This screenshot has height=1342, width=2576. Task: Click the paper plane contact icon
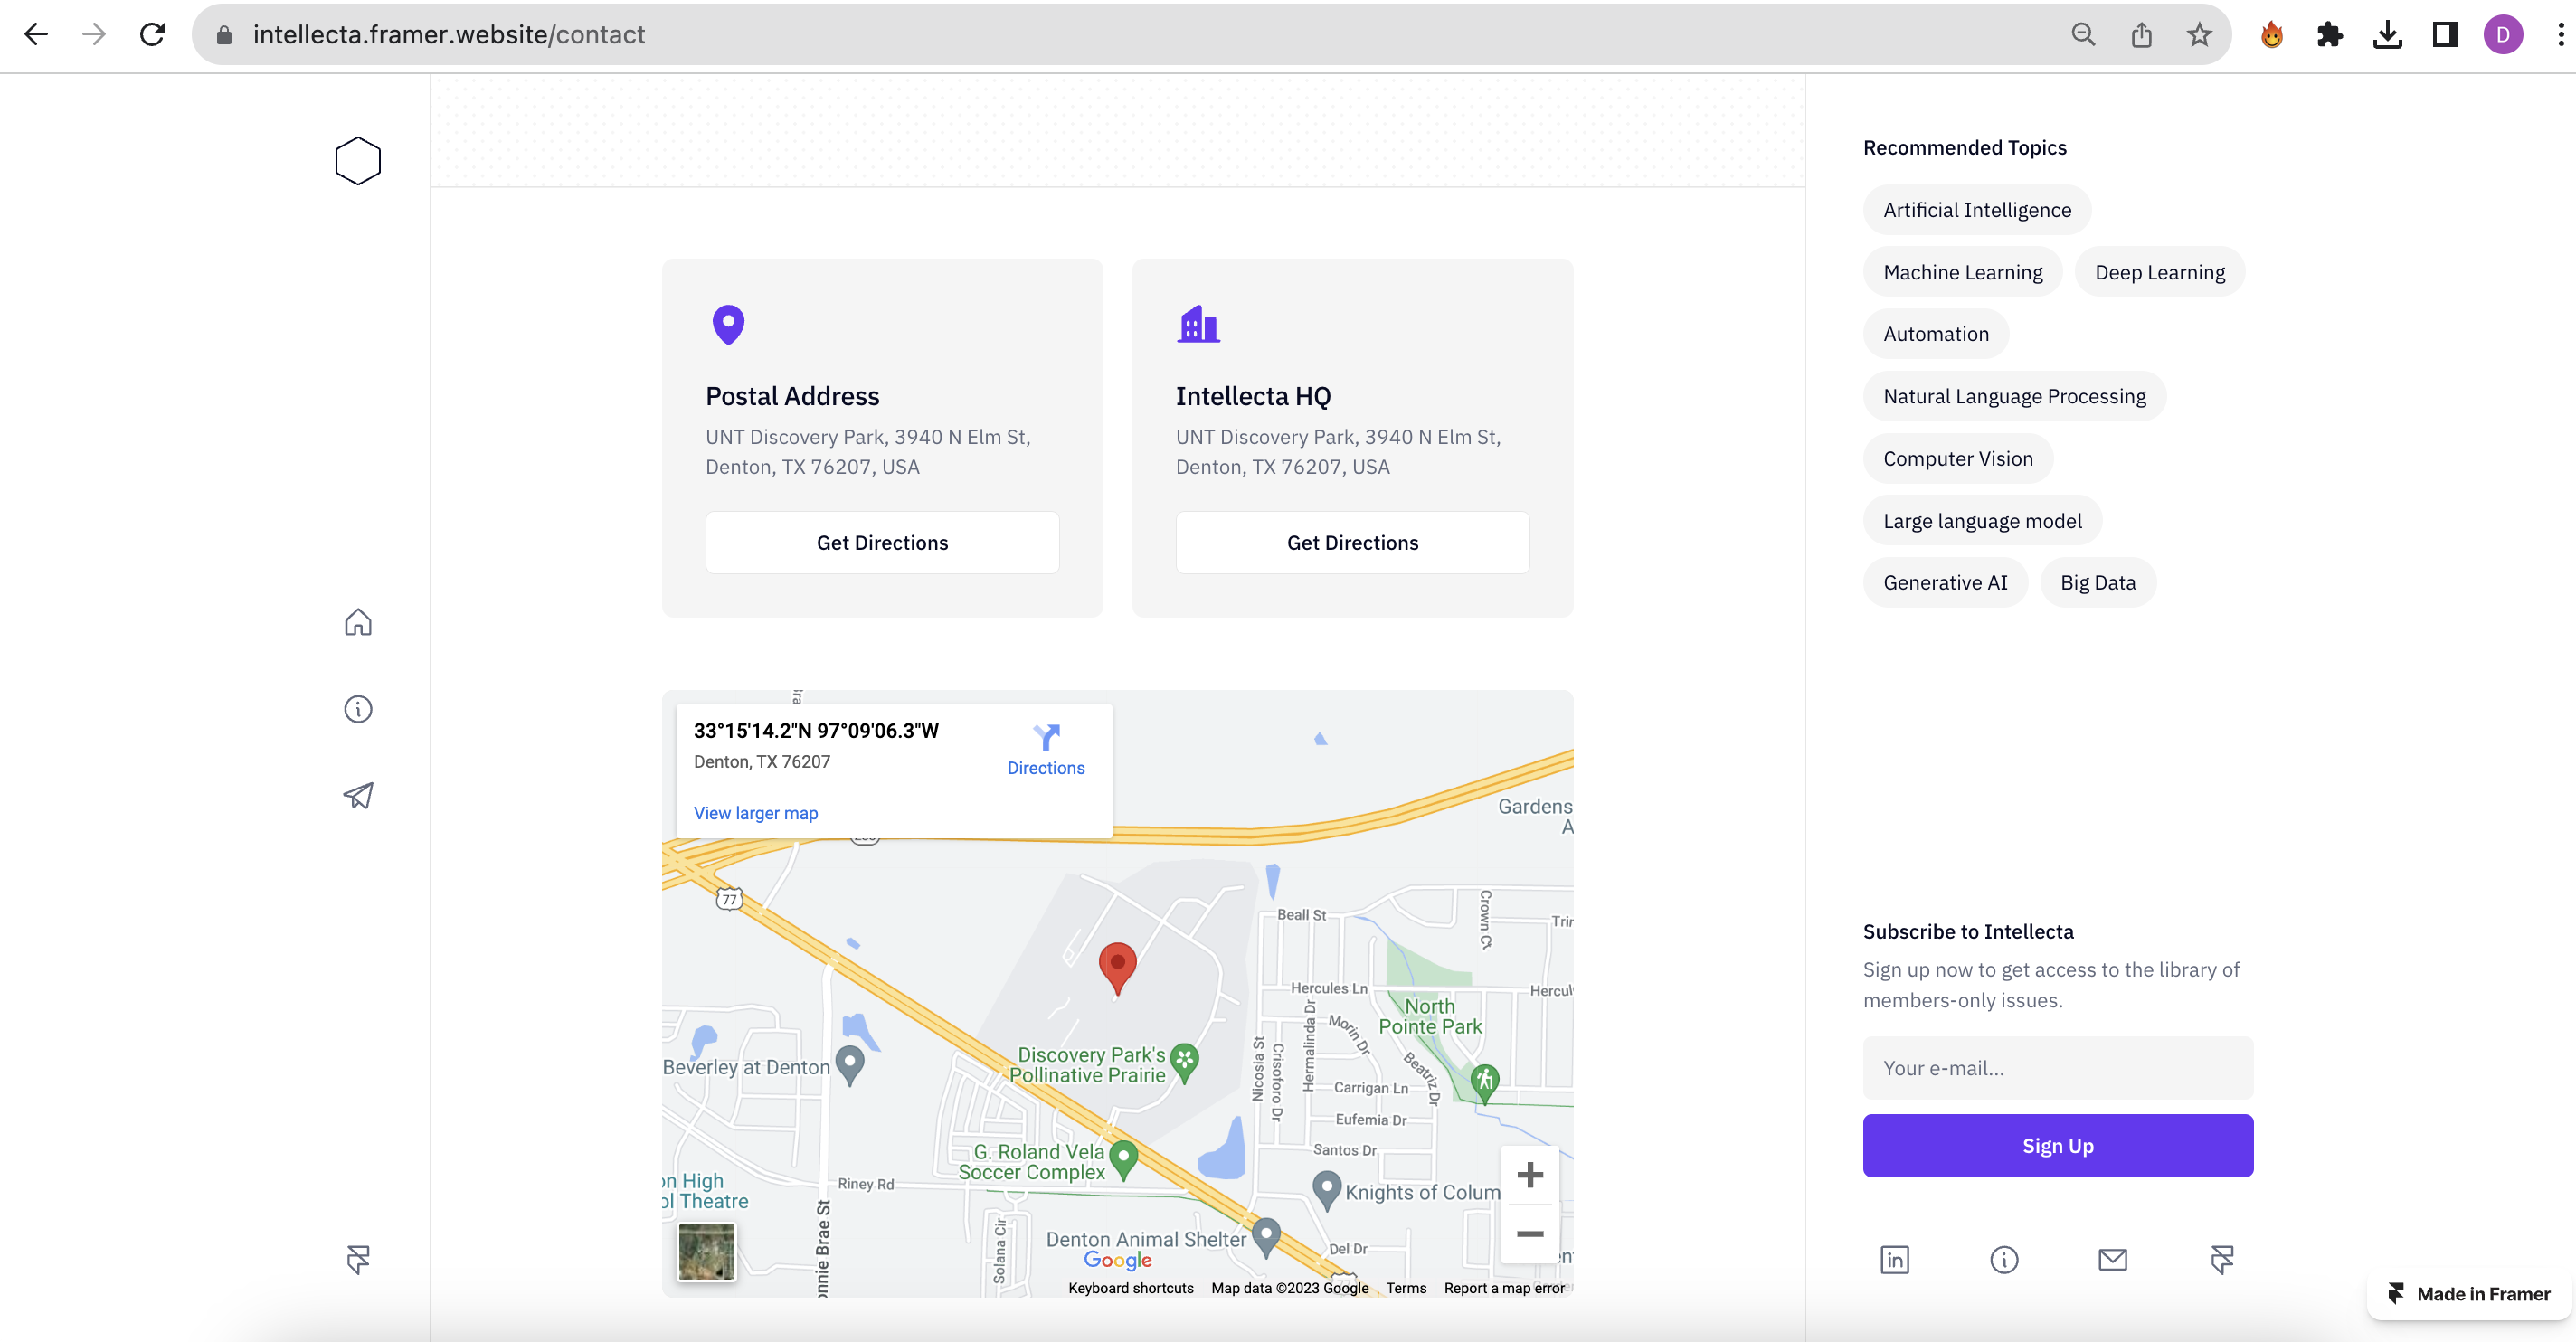(x=358, y=795)
